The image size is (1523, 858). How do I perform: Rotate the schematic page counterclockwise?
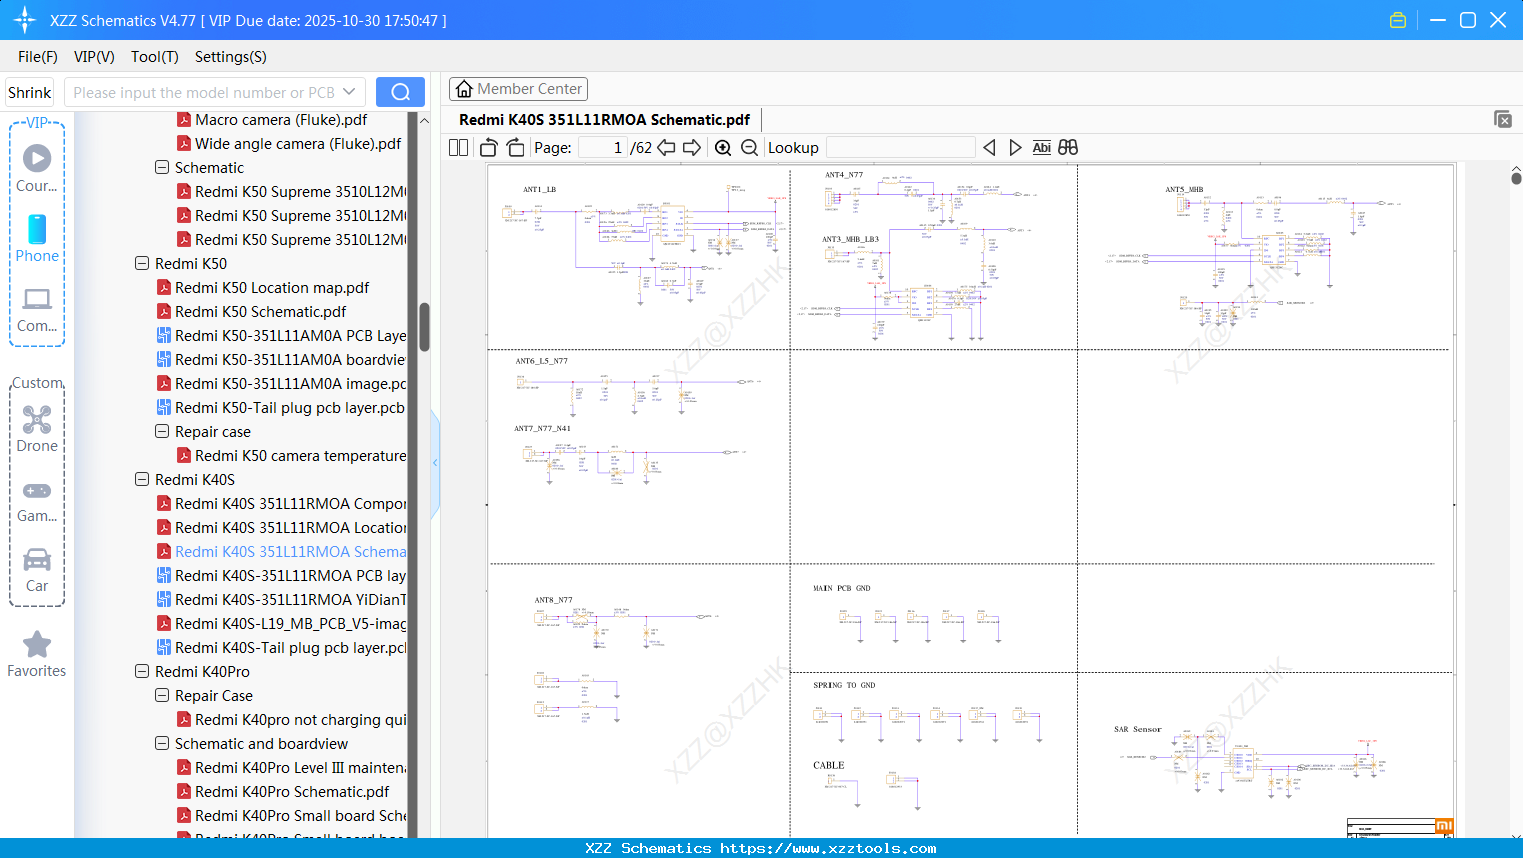click(487, 147)
